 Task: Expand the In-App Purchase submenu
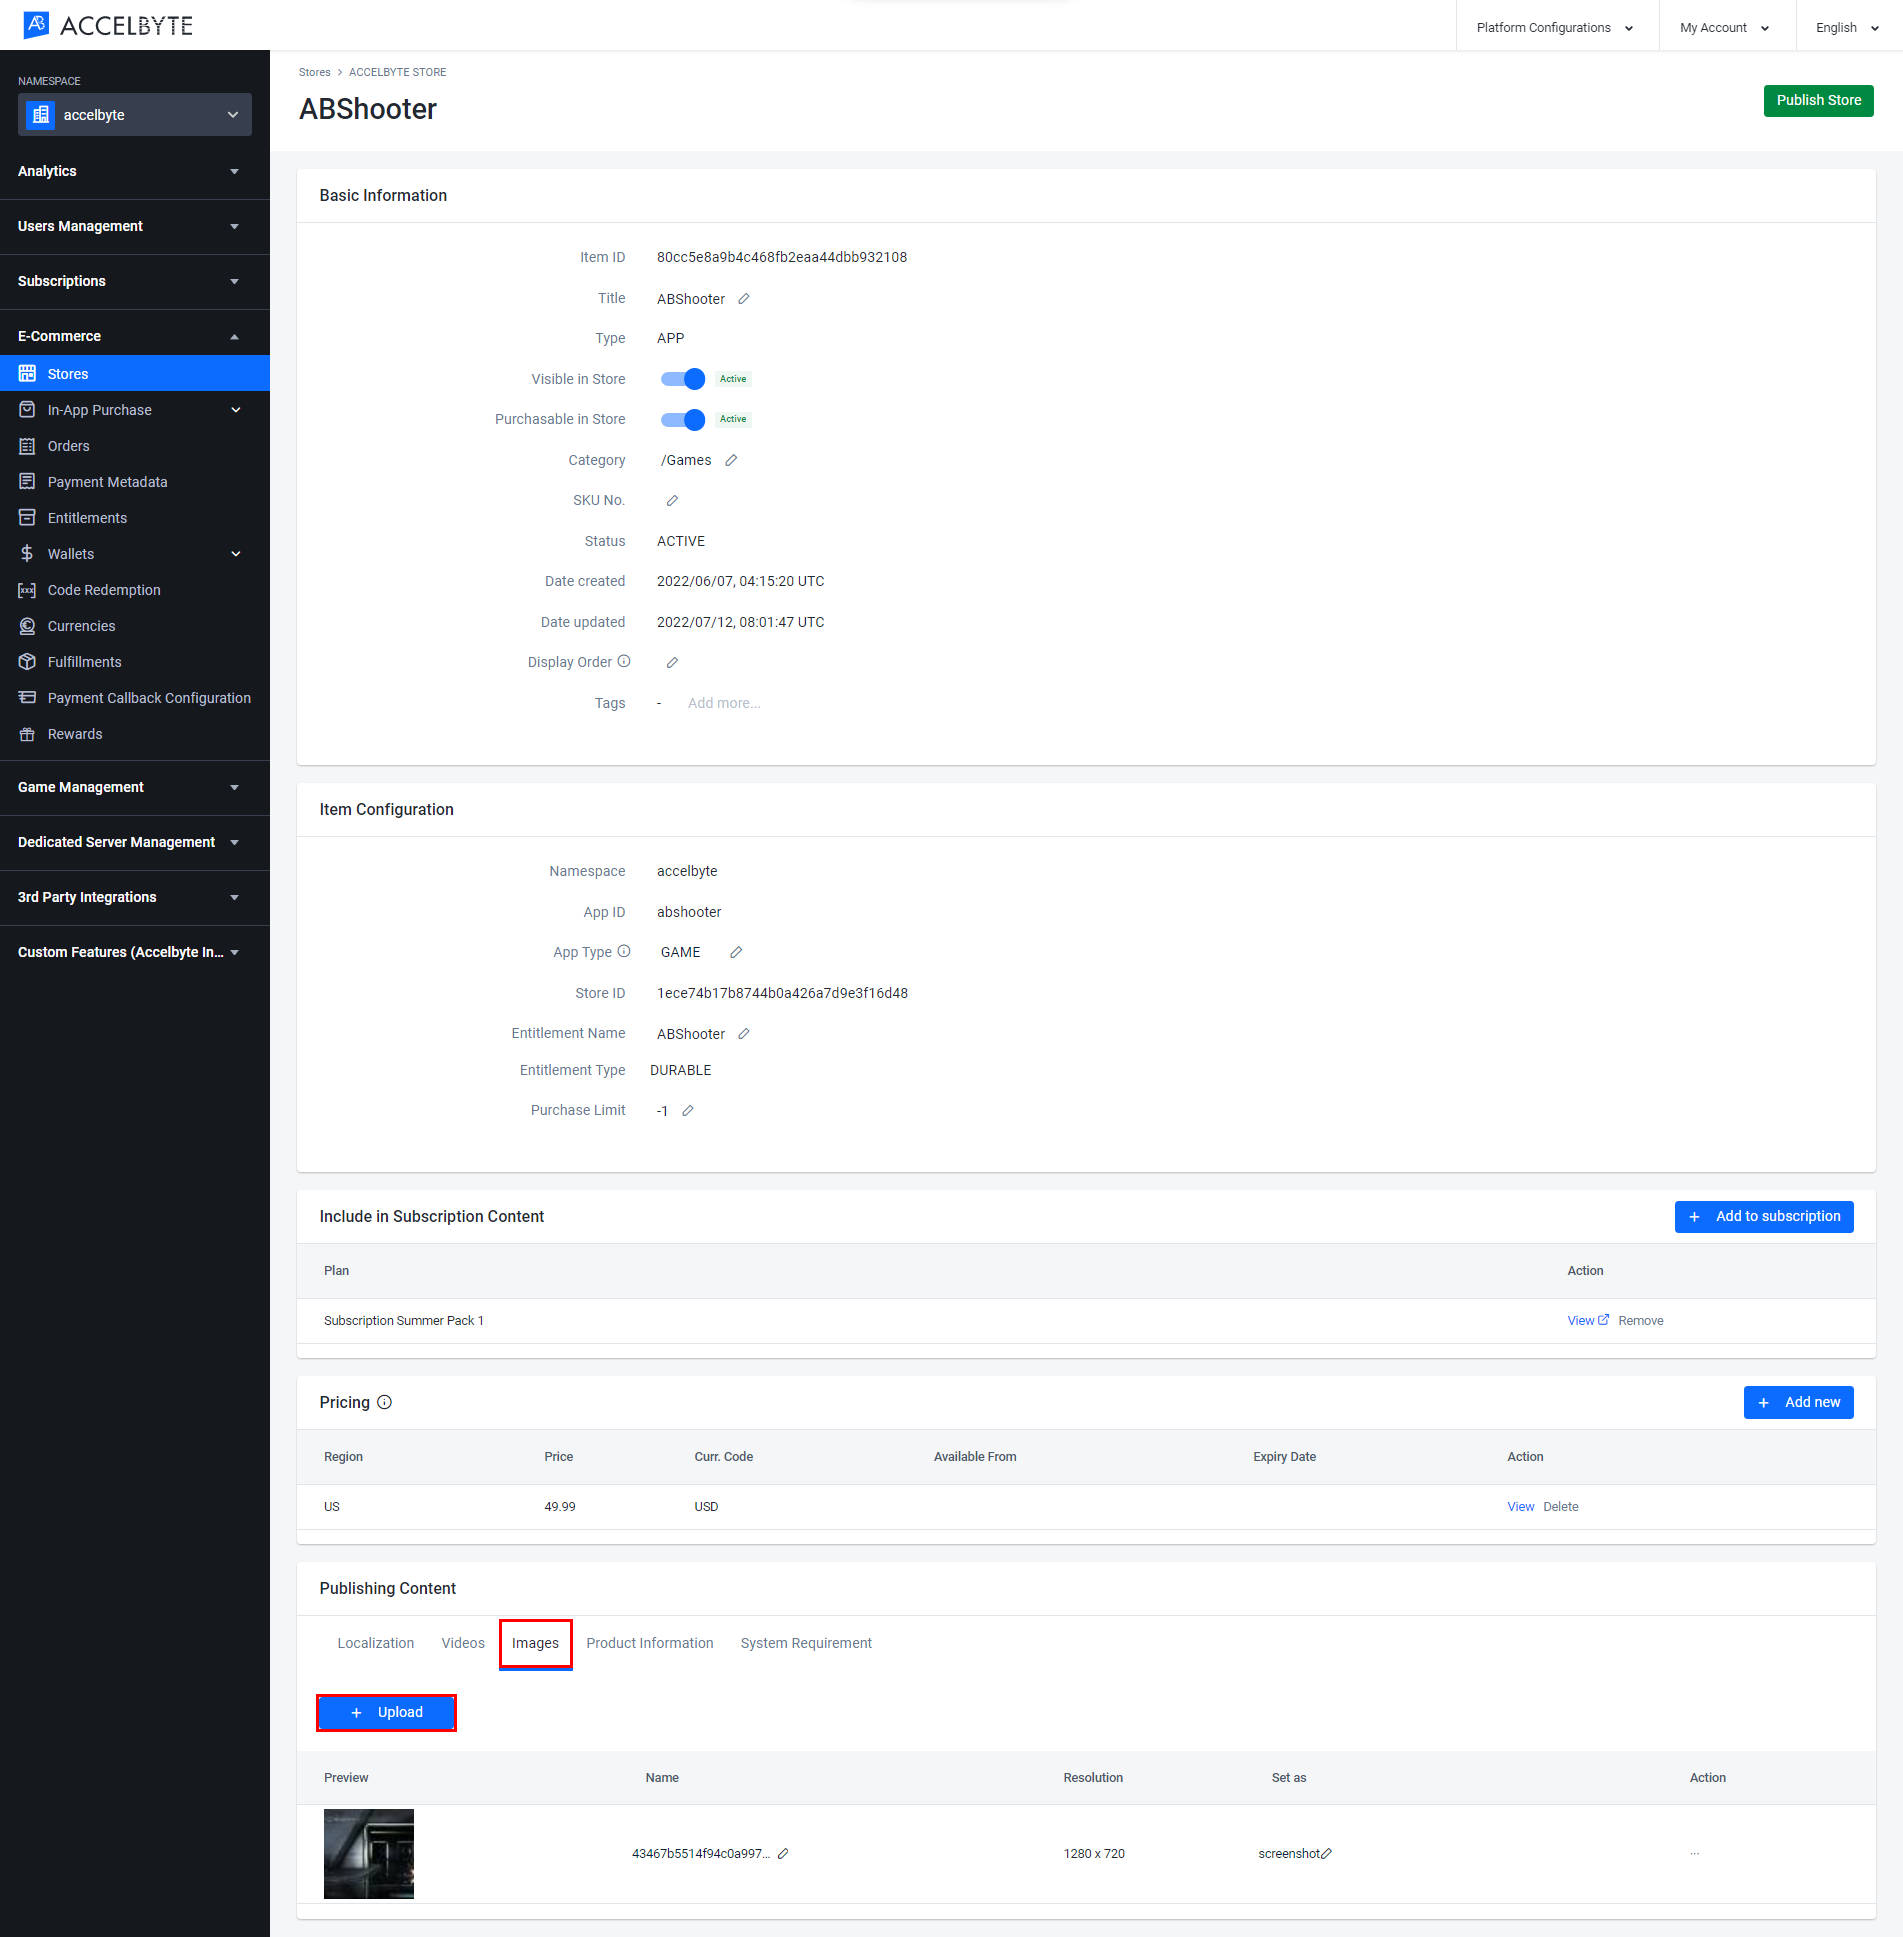(x=135, y=409)
